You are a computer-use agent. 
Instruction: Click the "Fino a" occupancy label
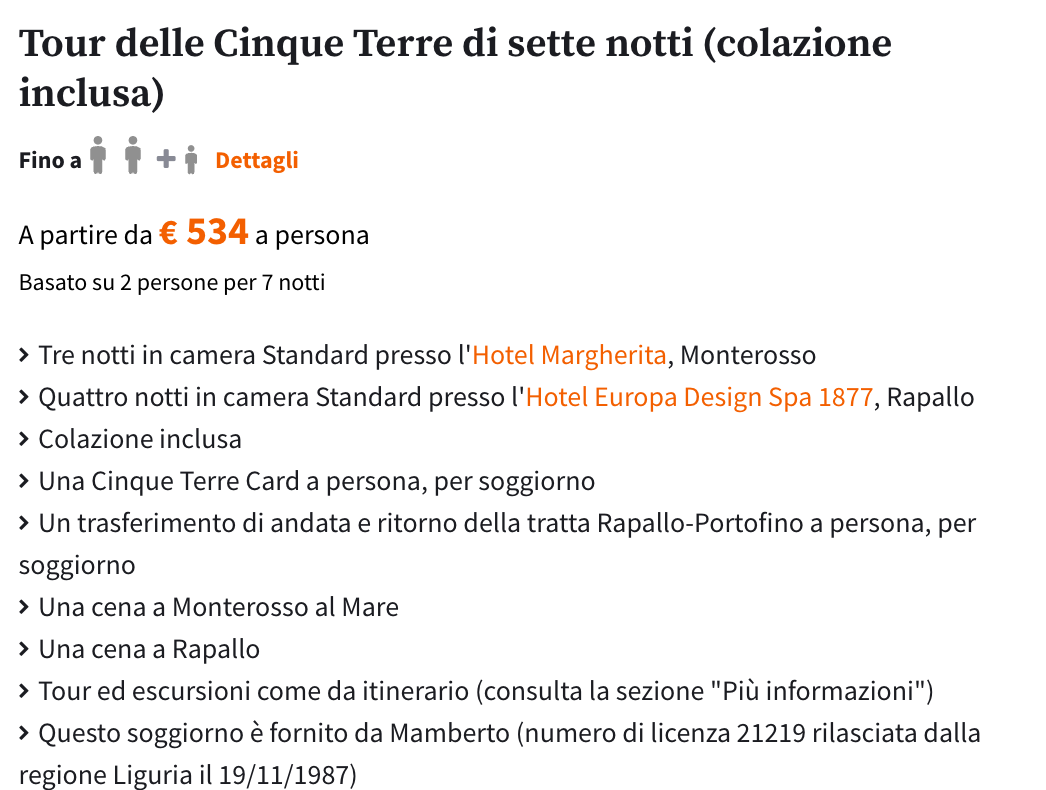click(x=50, y=160)
